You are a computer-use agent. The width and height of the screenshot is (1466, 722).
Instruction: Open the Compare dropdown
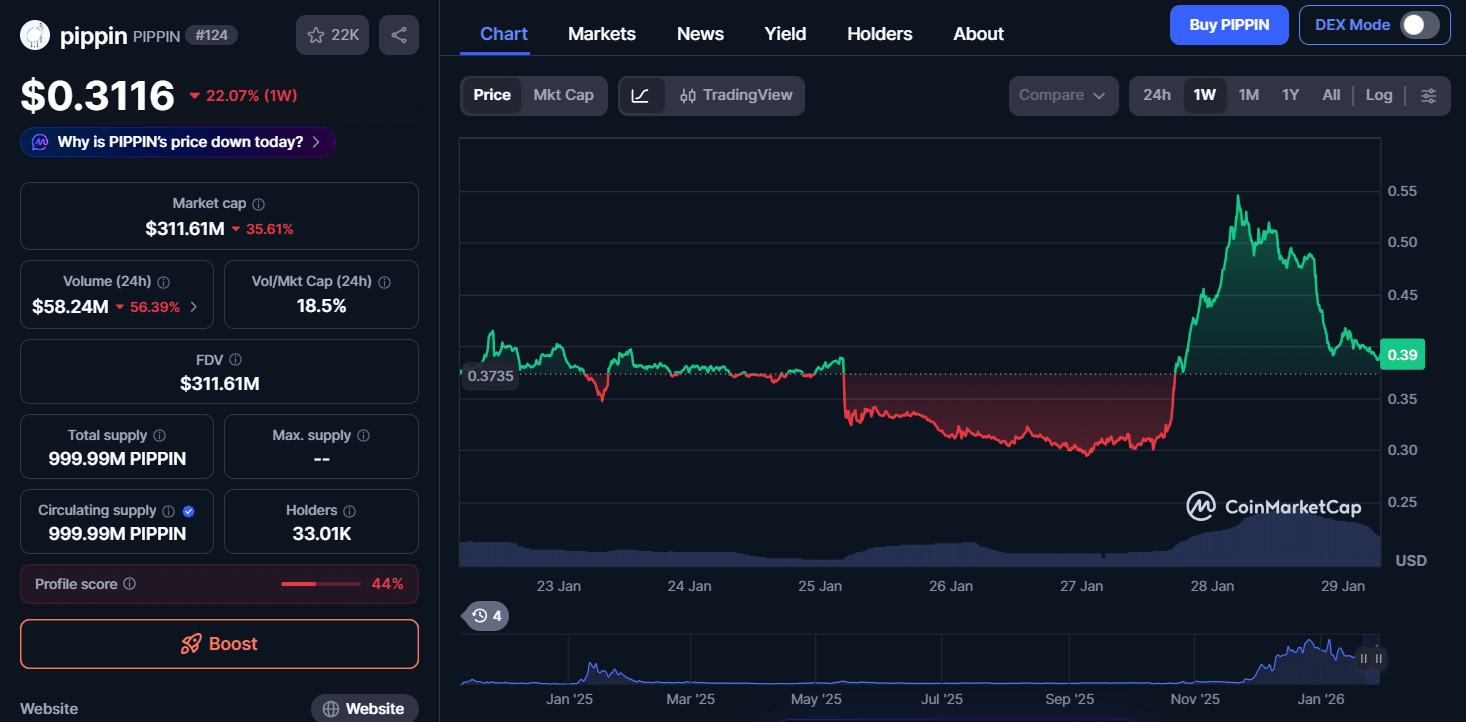(1062, 95)
